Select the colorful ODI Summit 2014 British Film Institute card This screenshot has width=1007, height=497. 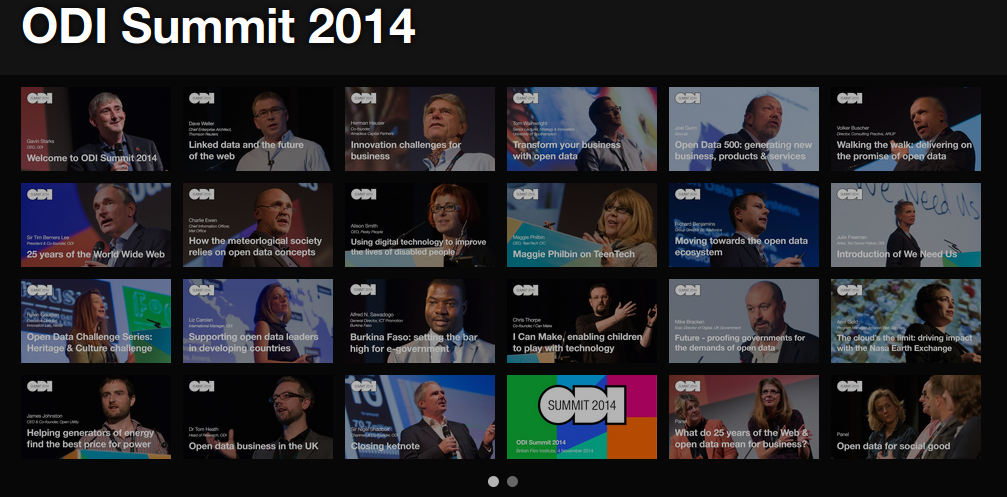[x=582, y=417]
